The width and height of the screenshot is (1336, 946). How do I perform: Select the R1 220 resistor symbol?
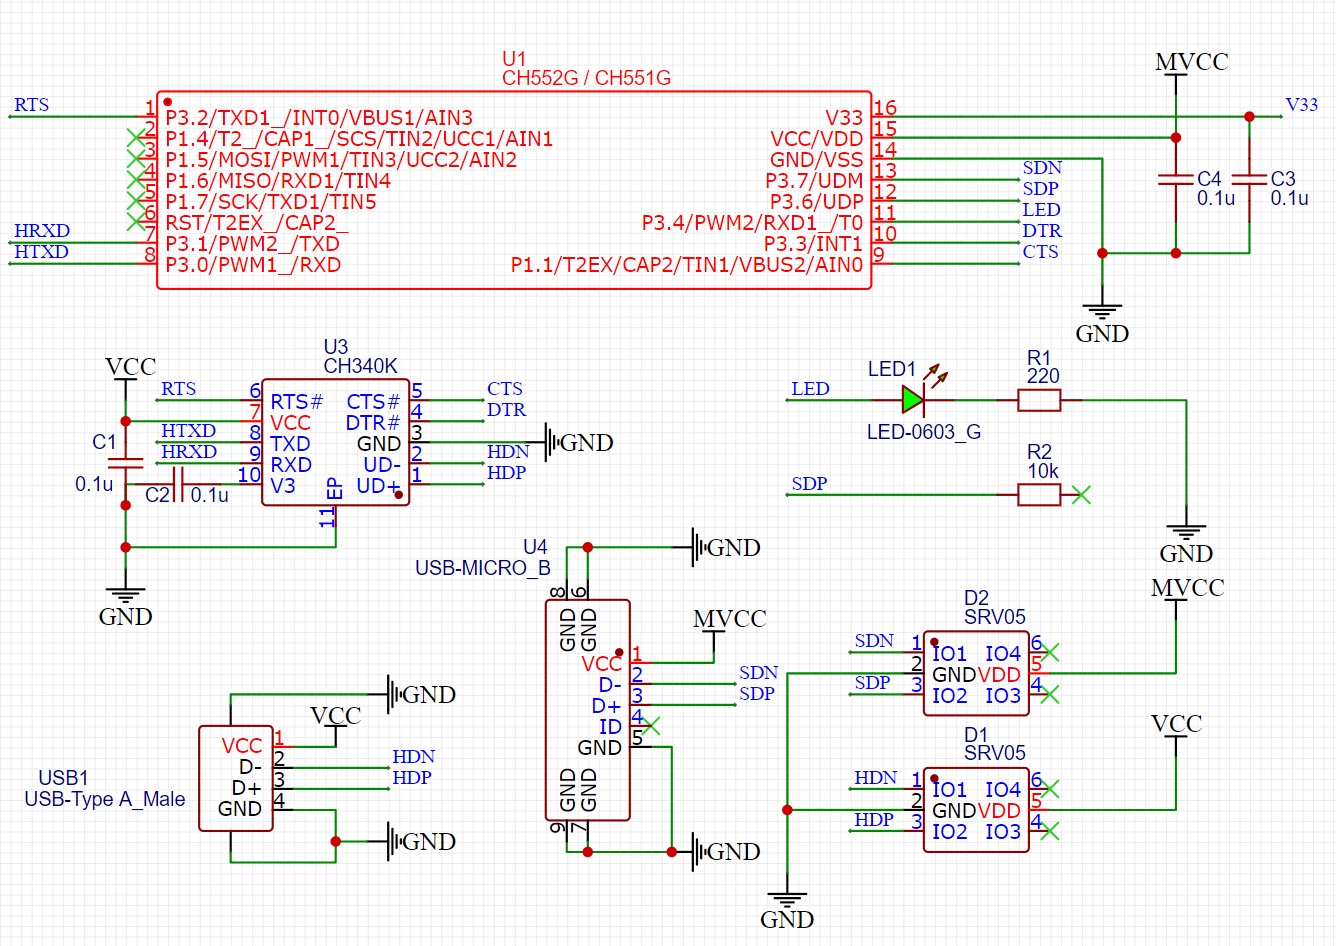pyautogui.click(x=1039, y=400)
